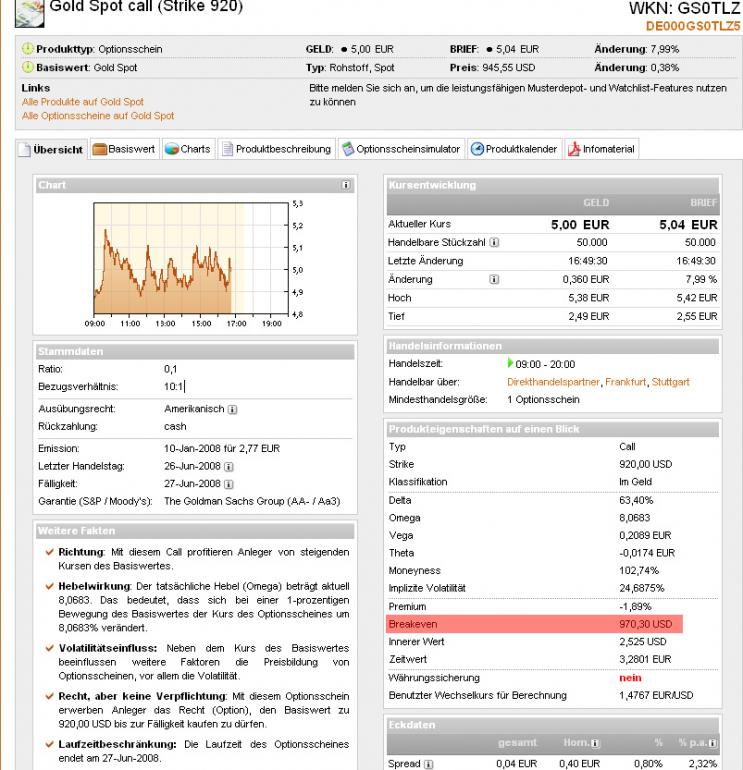Open the Produktbeschreibung tab
The image size is (743, 770).
click(x=276, y=149)
